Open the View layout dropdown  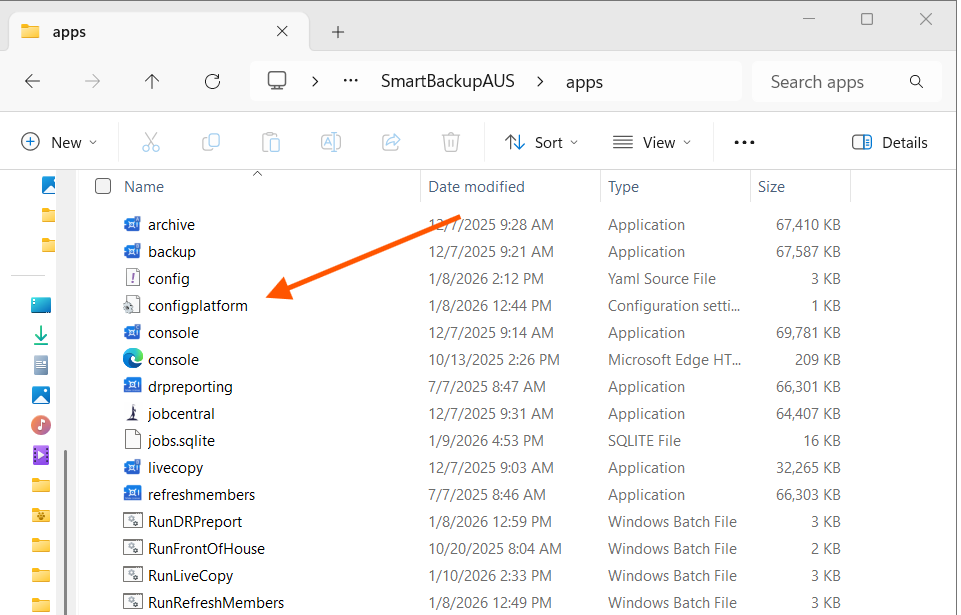[x=652, y=142]
